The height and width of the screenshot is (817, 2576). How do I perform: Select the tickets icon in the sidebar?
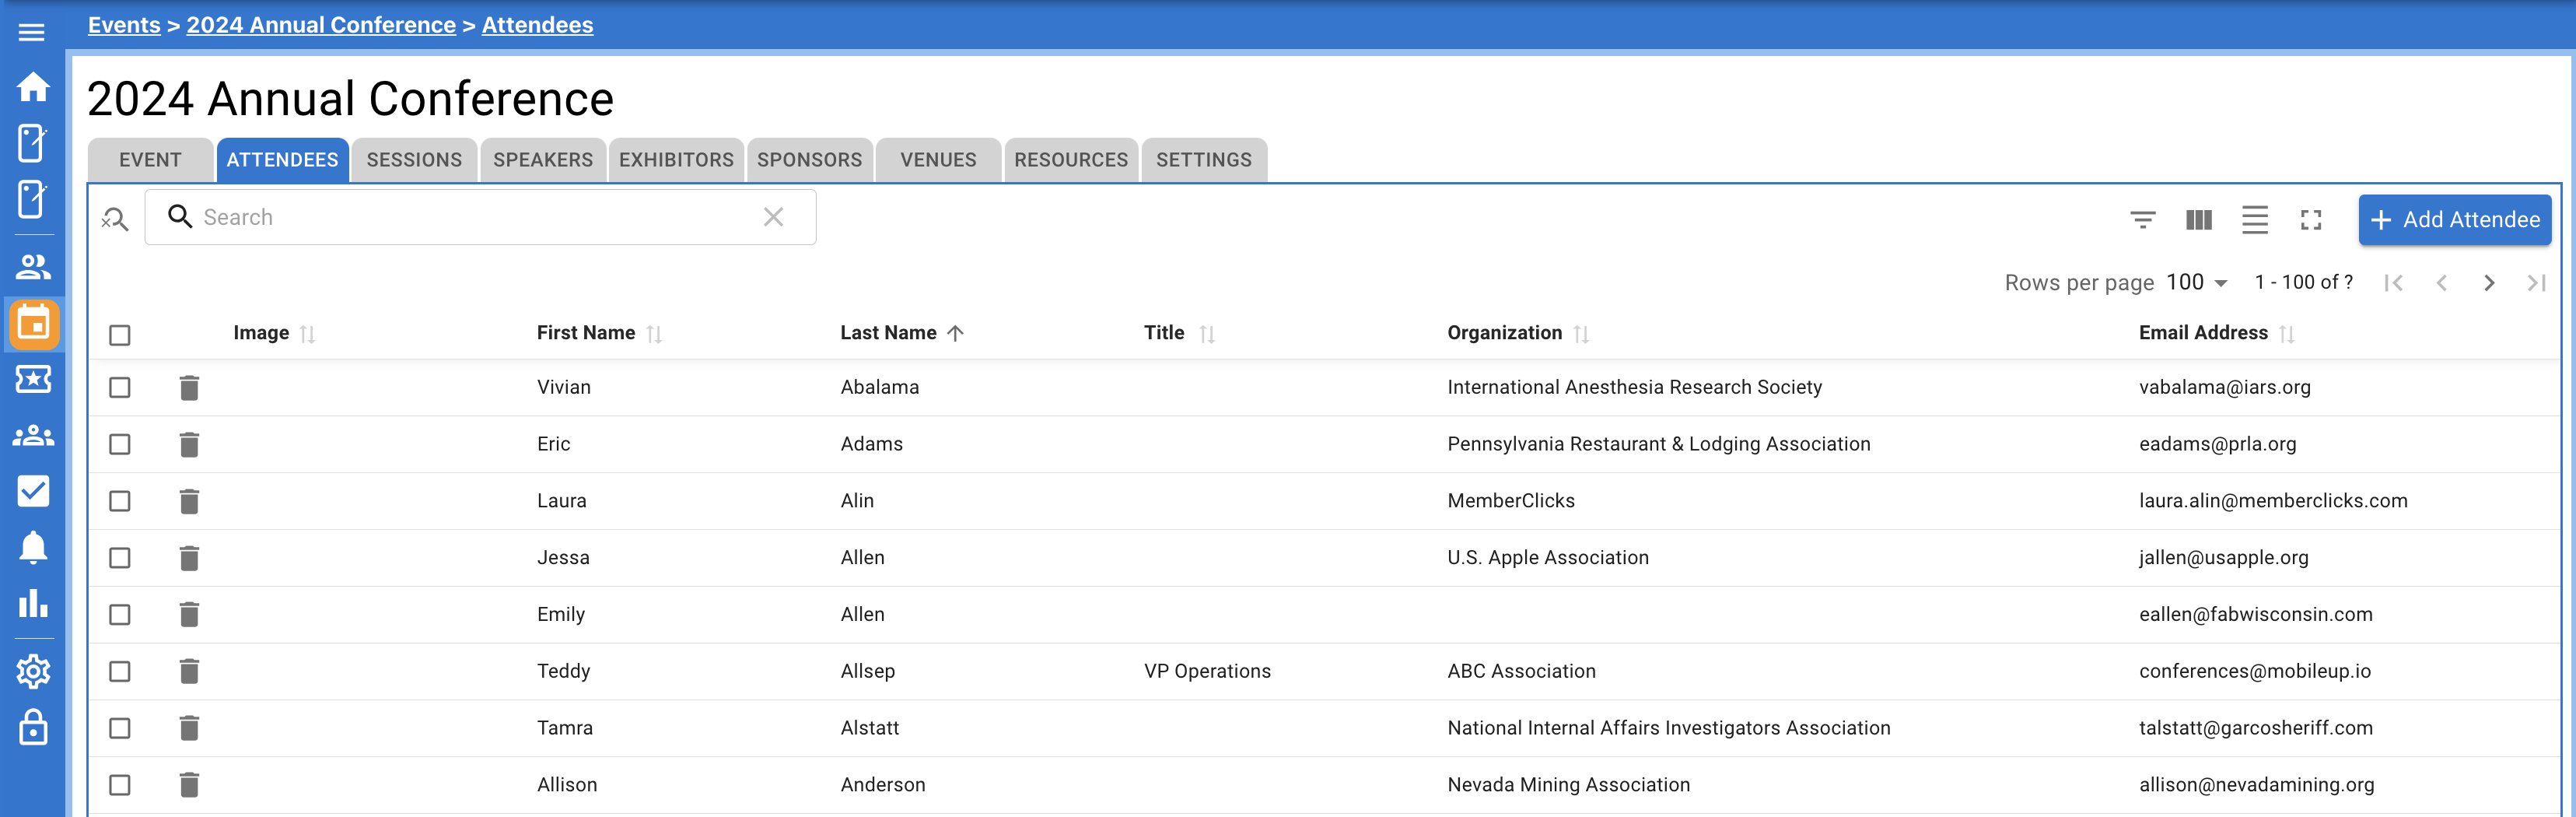click(33, 380)
